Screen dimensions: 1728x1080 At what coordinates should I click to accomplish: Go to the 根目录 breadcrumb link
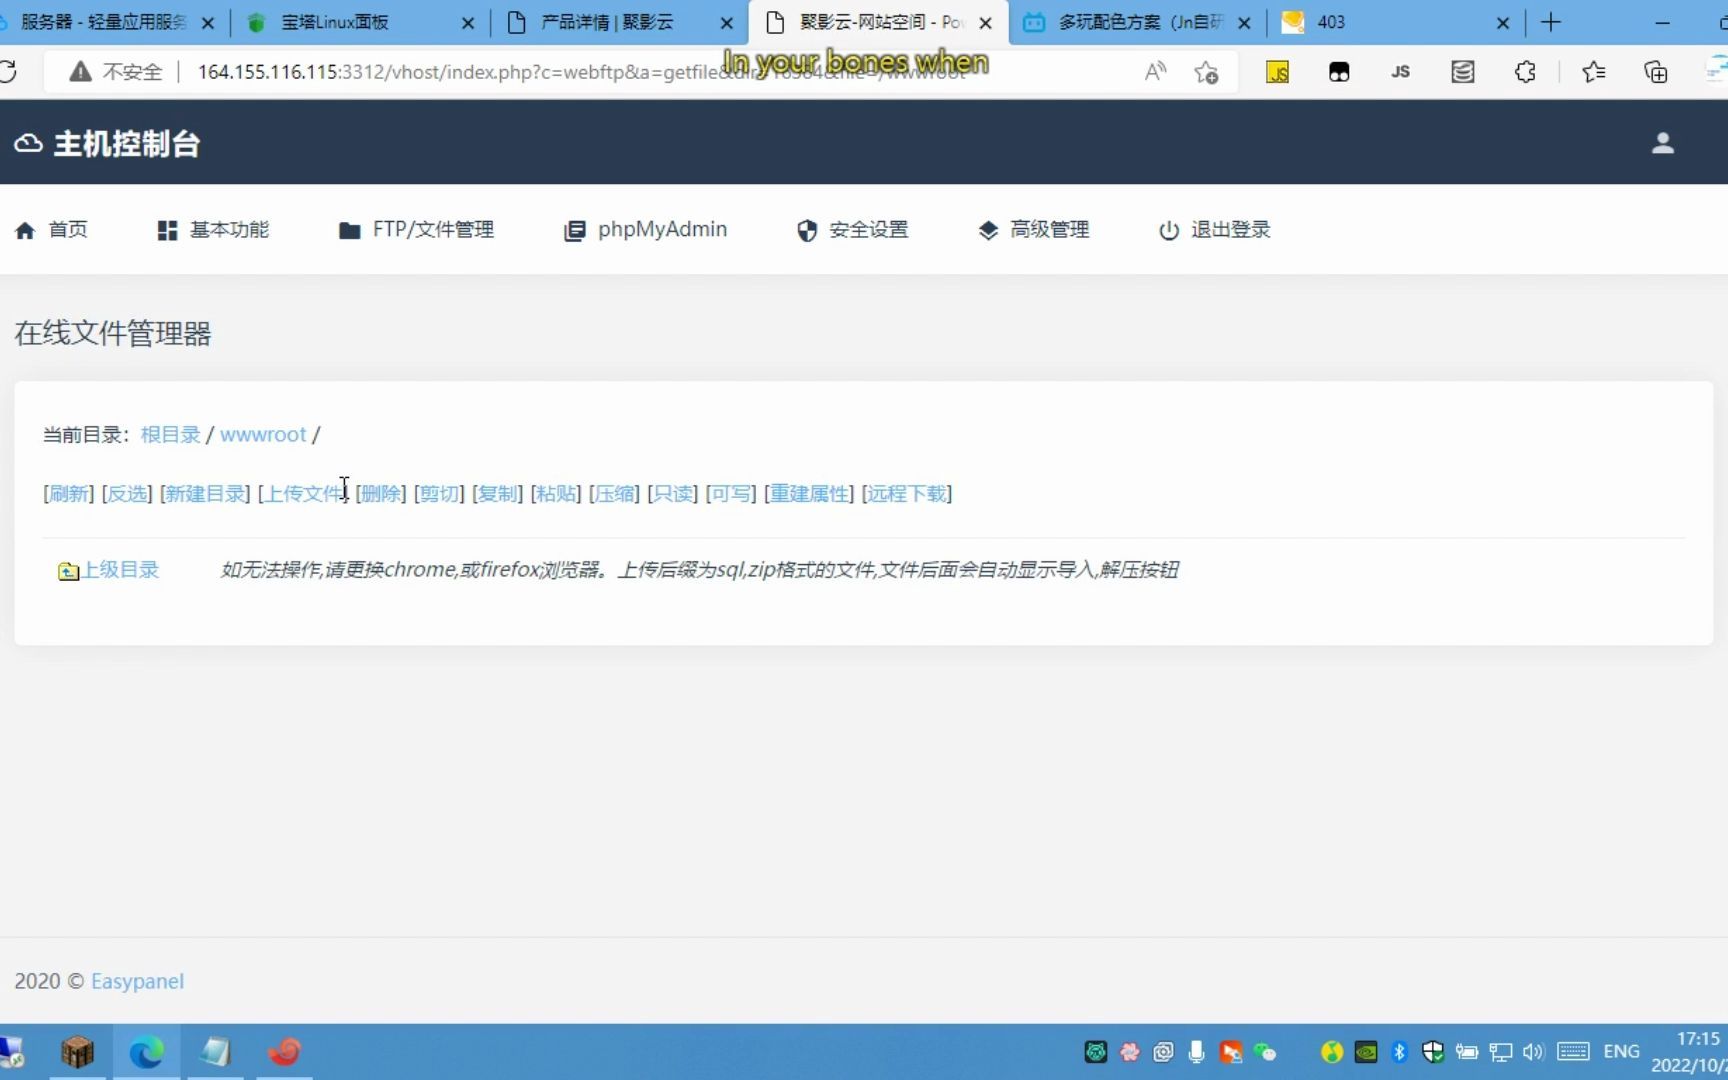(x=170, y=435)
